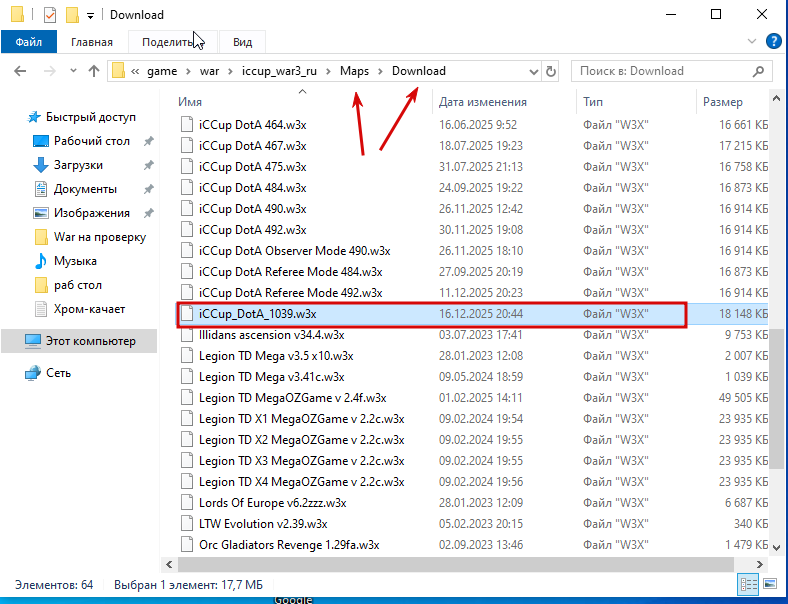Refresh the Download folder view
Image resolution: width=788 pixels, height=604 pixels.
pos(551,71)
